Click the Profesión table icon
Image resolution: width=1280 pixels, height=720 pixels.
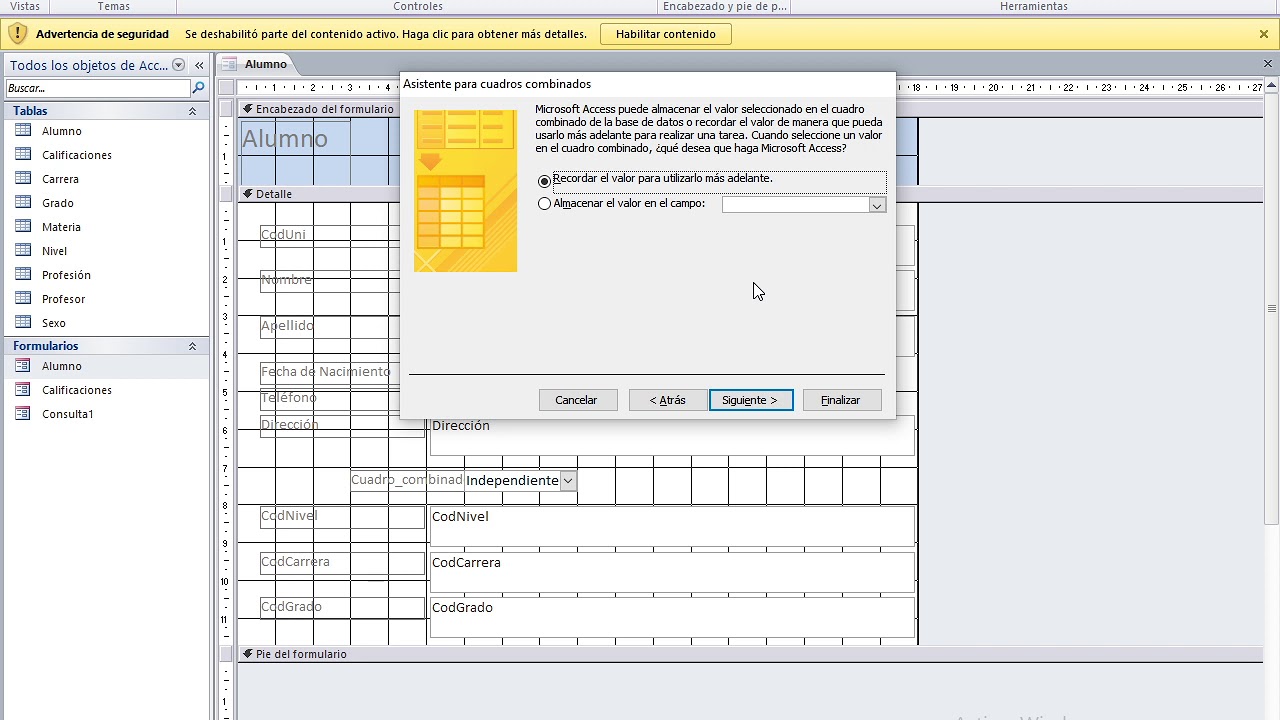23,275
